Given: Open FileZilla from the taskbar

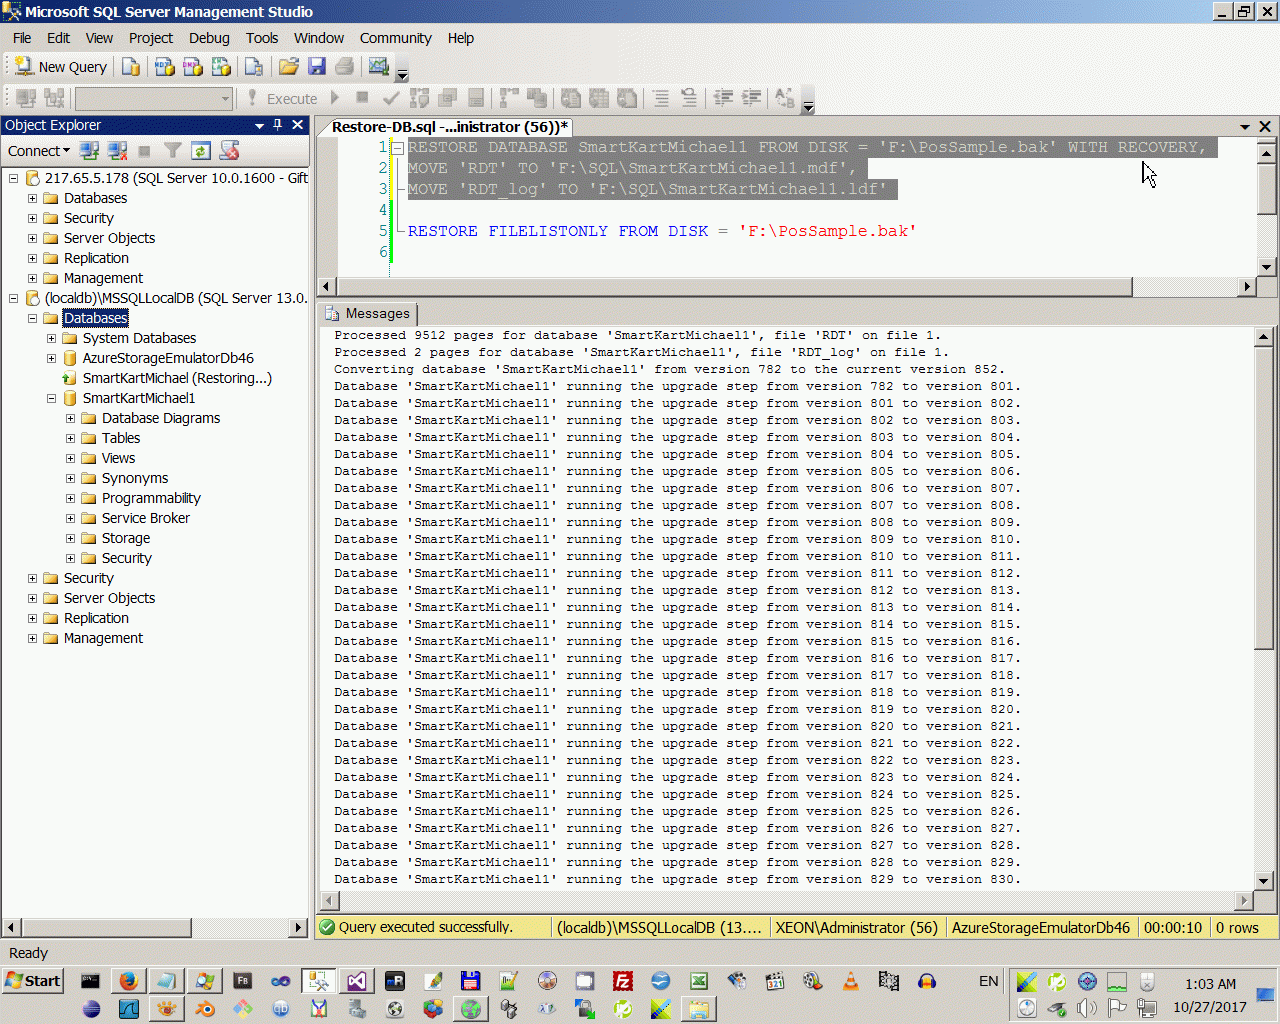Looking at the screenshot, I should [x=623, y=981].
